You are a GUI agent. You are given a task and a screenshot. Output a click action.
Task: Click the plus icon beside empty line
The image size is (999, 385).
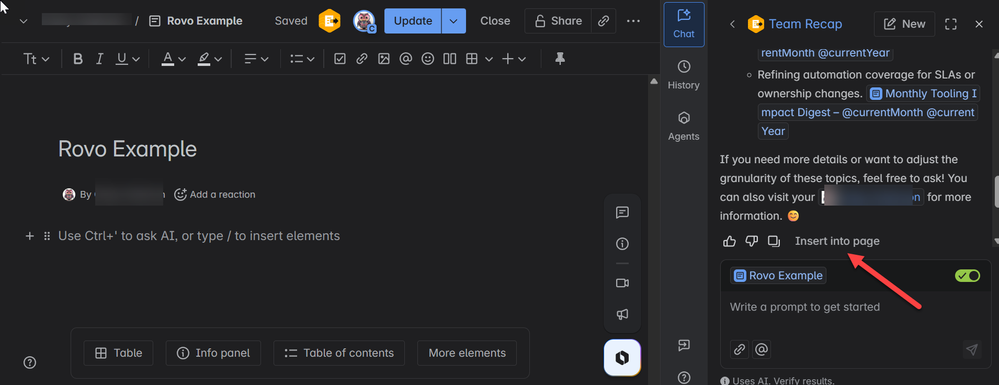29,236
